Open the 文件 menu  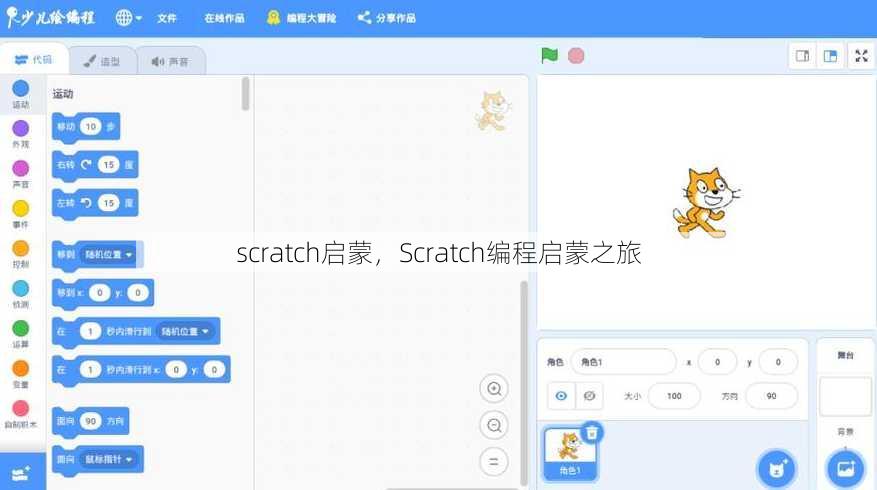[167, 18]
